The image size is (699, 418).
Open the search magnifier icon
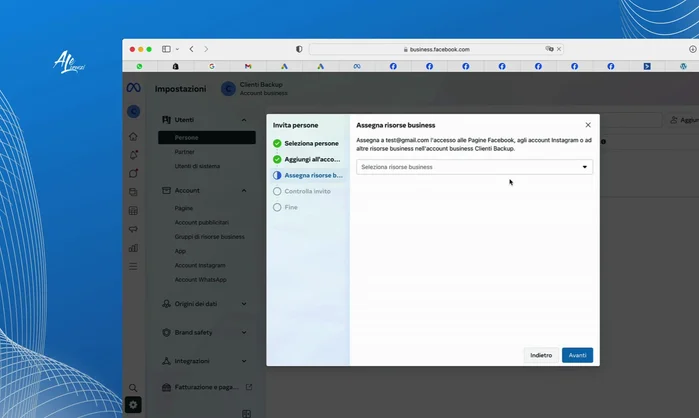pyautogui.click(x=133, y=388)
